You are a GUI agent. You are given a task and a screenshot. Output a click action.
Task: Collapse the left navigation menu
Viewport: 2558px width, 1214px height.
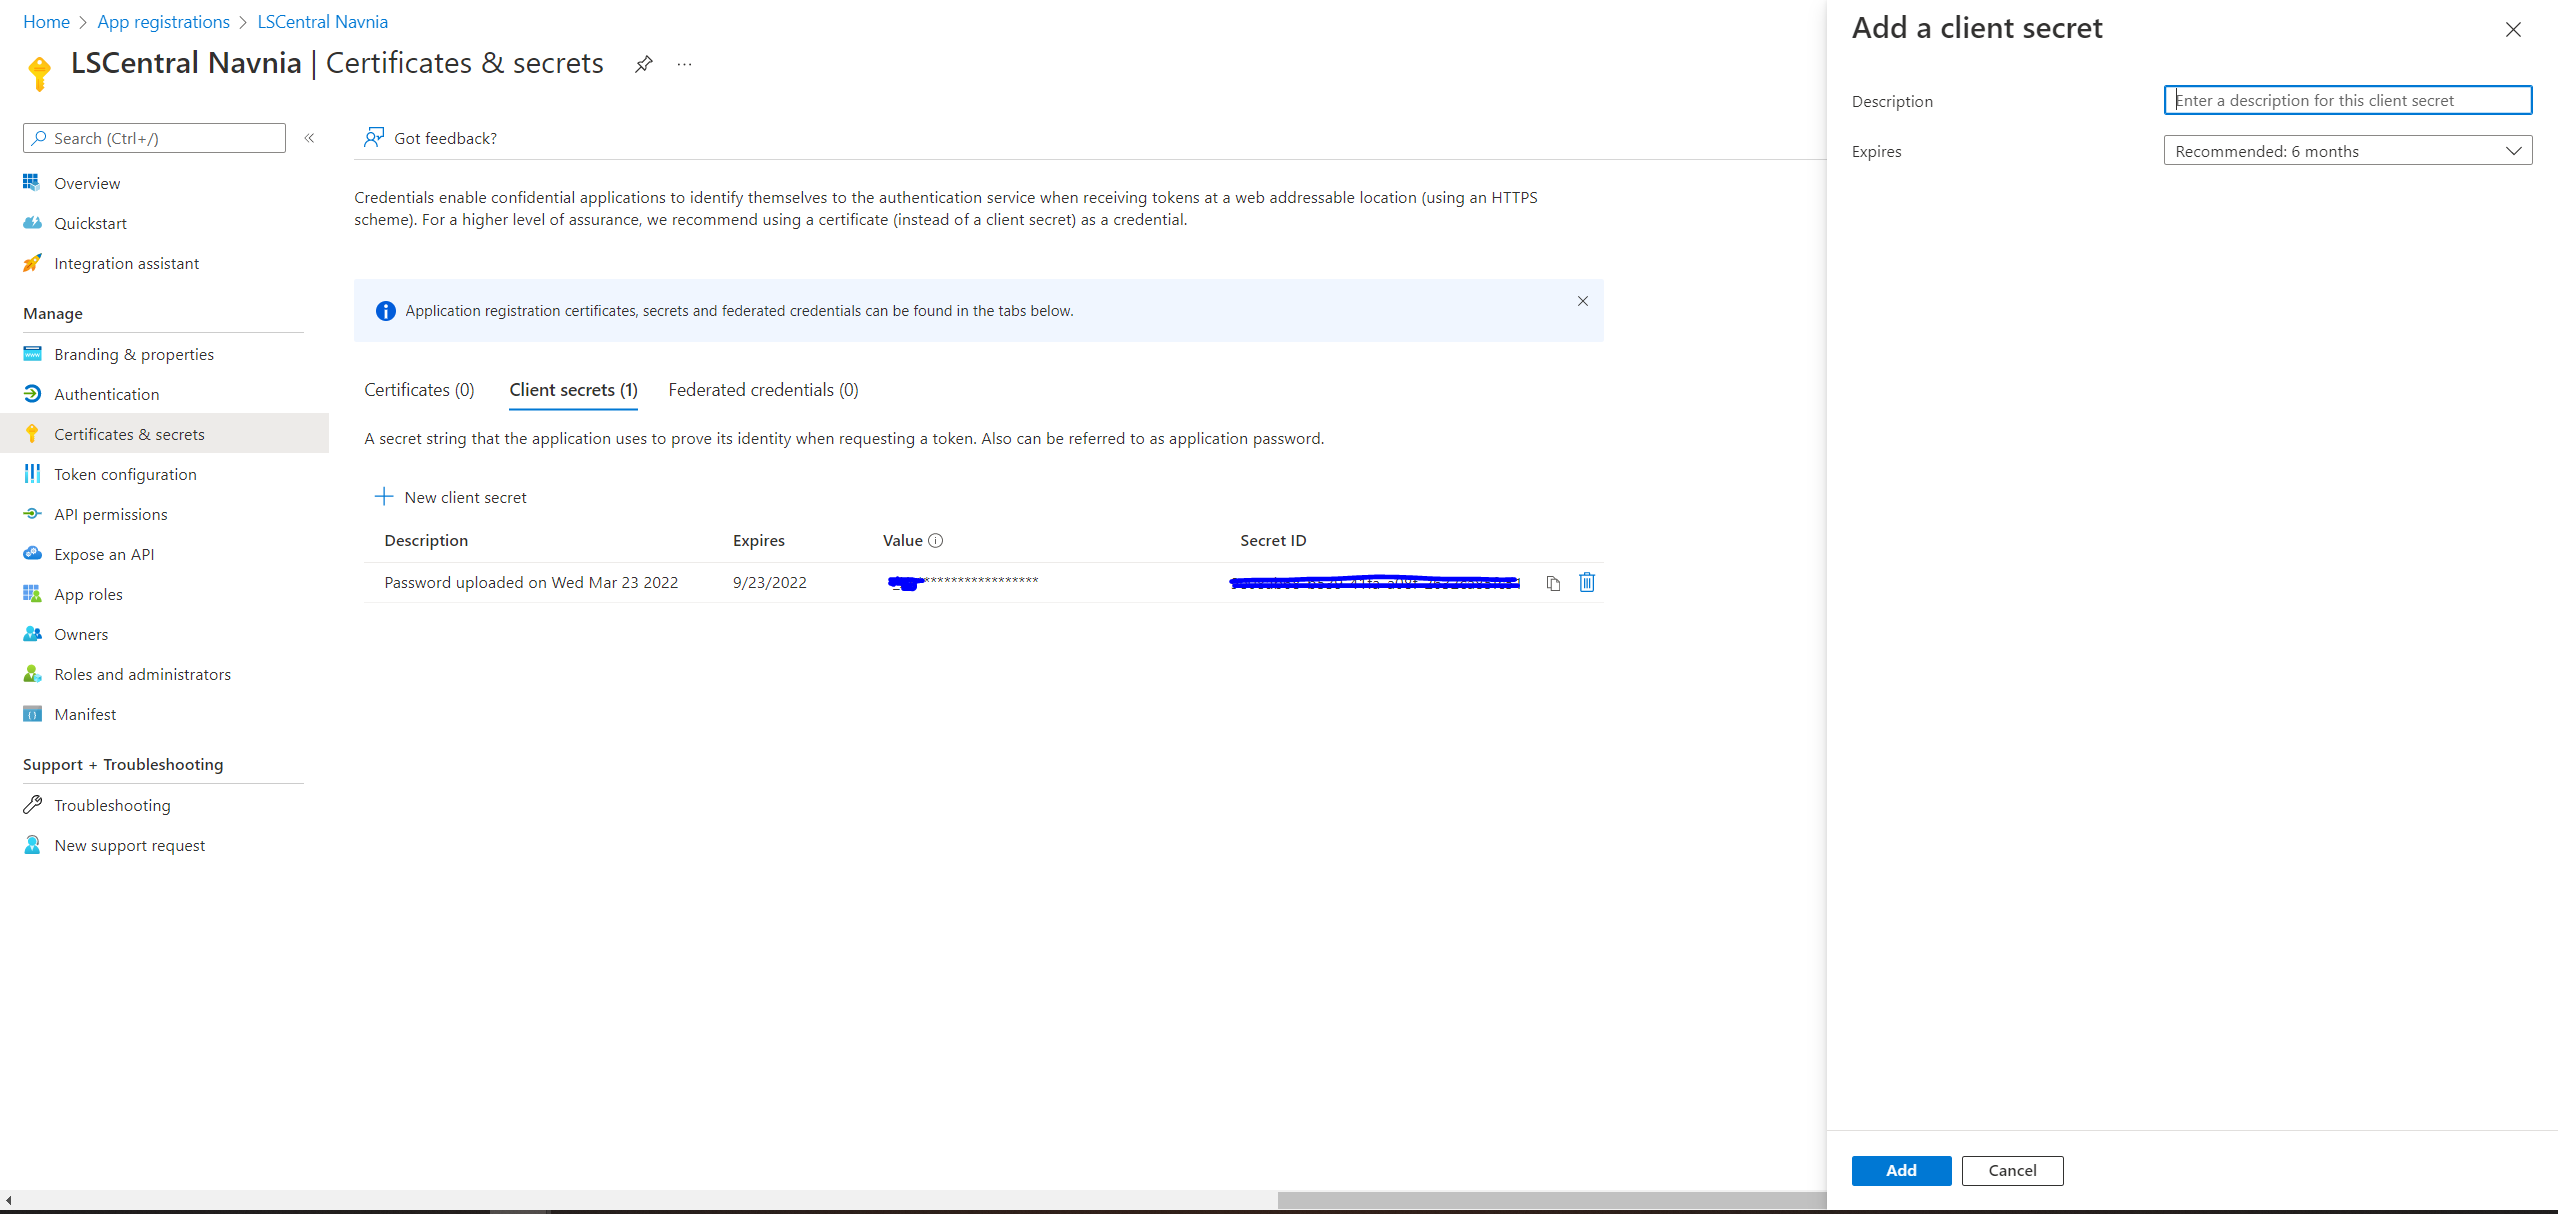[x=310, y=138]
